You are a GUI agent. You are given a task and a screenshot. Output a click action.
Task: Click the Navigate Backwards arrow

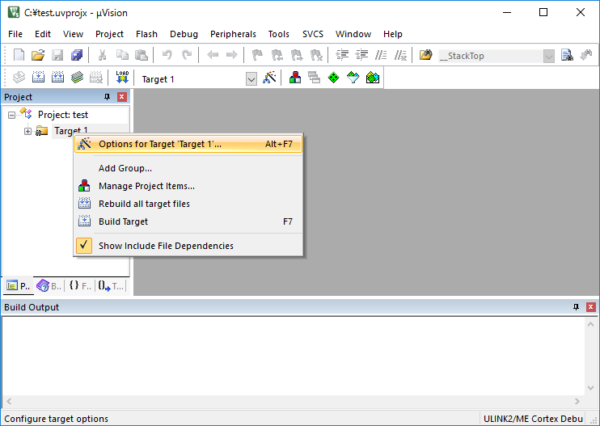212,55
